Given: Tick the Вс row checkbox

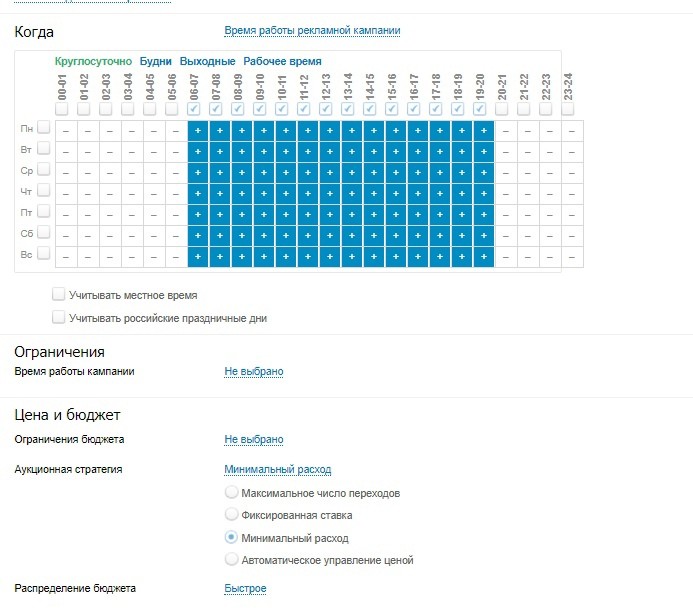Looking at the screenshot, I should coord(43,256).
